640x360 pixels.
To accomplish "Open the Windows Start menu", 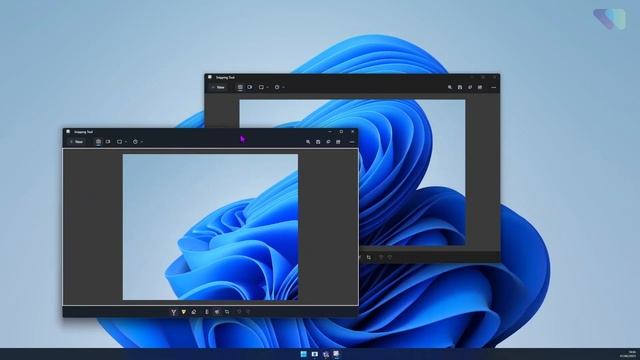I will point(303,354).
